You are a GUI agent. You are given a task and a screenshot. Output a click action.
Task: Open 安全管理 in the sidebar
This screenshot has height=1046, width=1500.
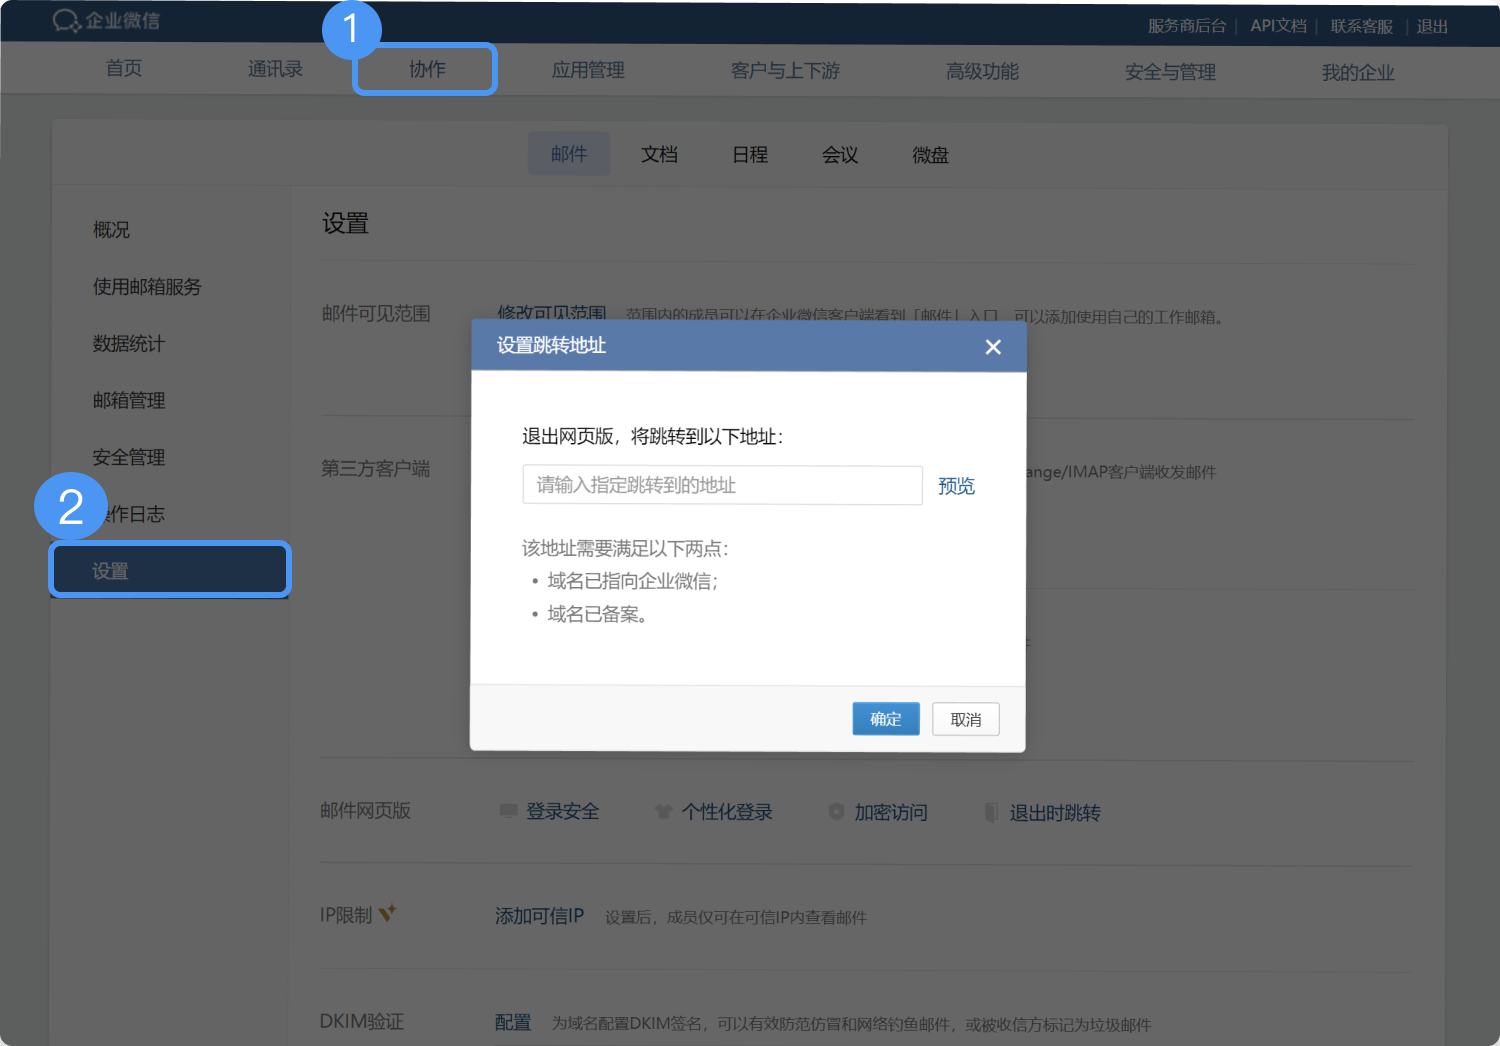(129, 458)
